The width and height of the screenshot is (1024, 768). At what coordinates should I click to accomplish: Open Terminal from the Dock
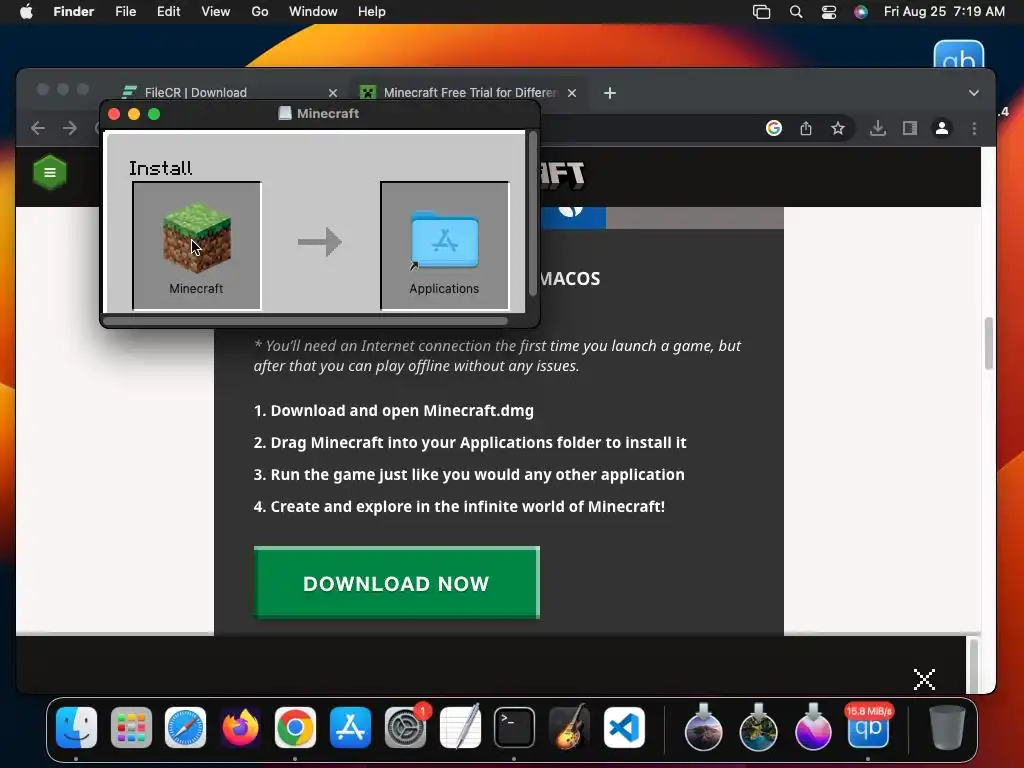[x=515, y=728]
